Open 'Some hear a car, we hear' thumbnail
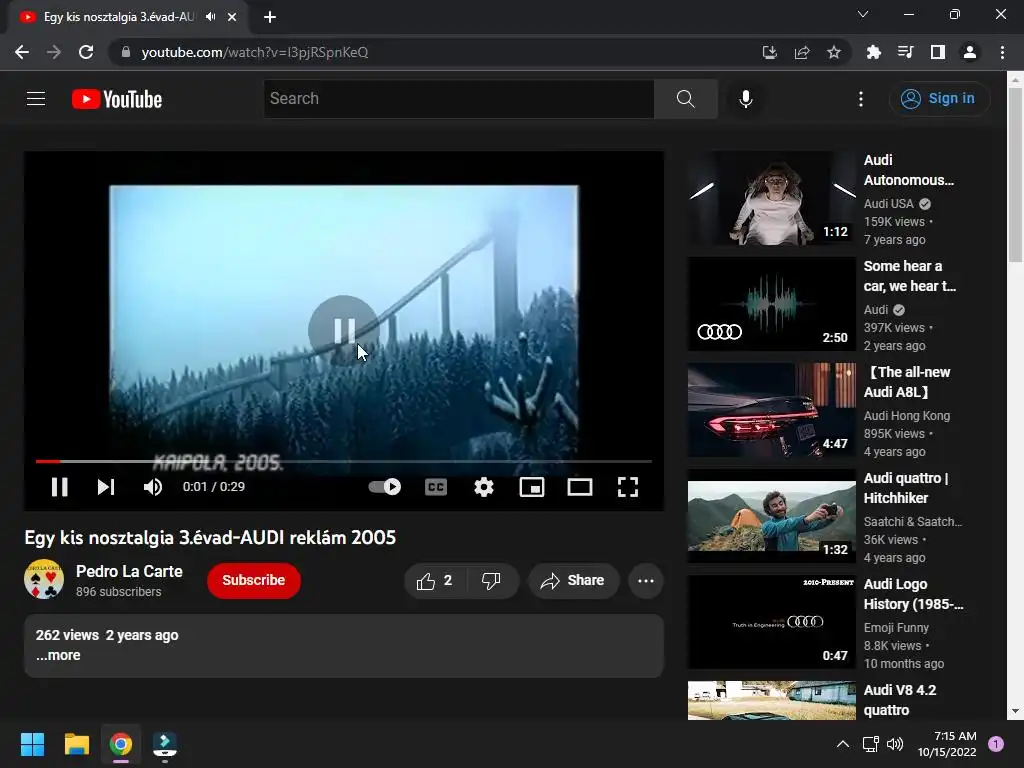This screenshot has height=768, width=1024. pyautogui.click(x=771, y=304)
